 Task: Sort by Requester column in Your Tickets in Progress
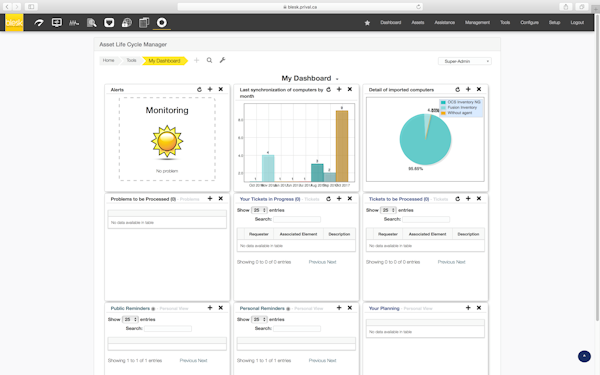259,234
